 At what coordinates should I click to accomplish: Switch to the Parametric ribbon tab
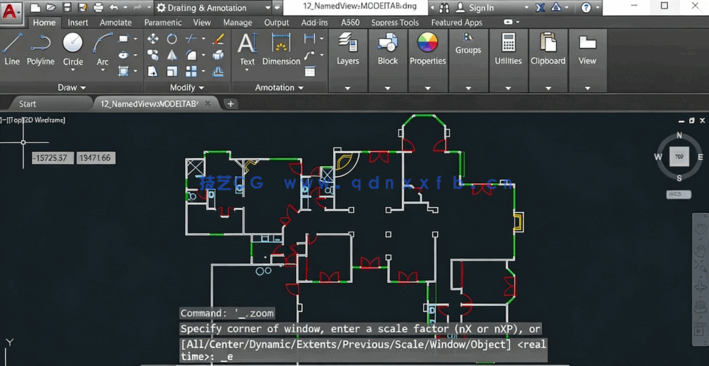pos(163,22)
